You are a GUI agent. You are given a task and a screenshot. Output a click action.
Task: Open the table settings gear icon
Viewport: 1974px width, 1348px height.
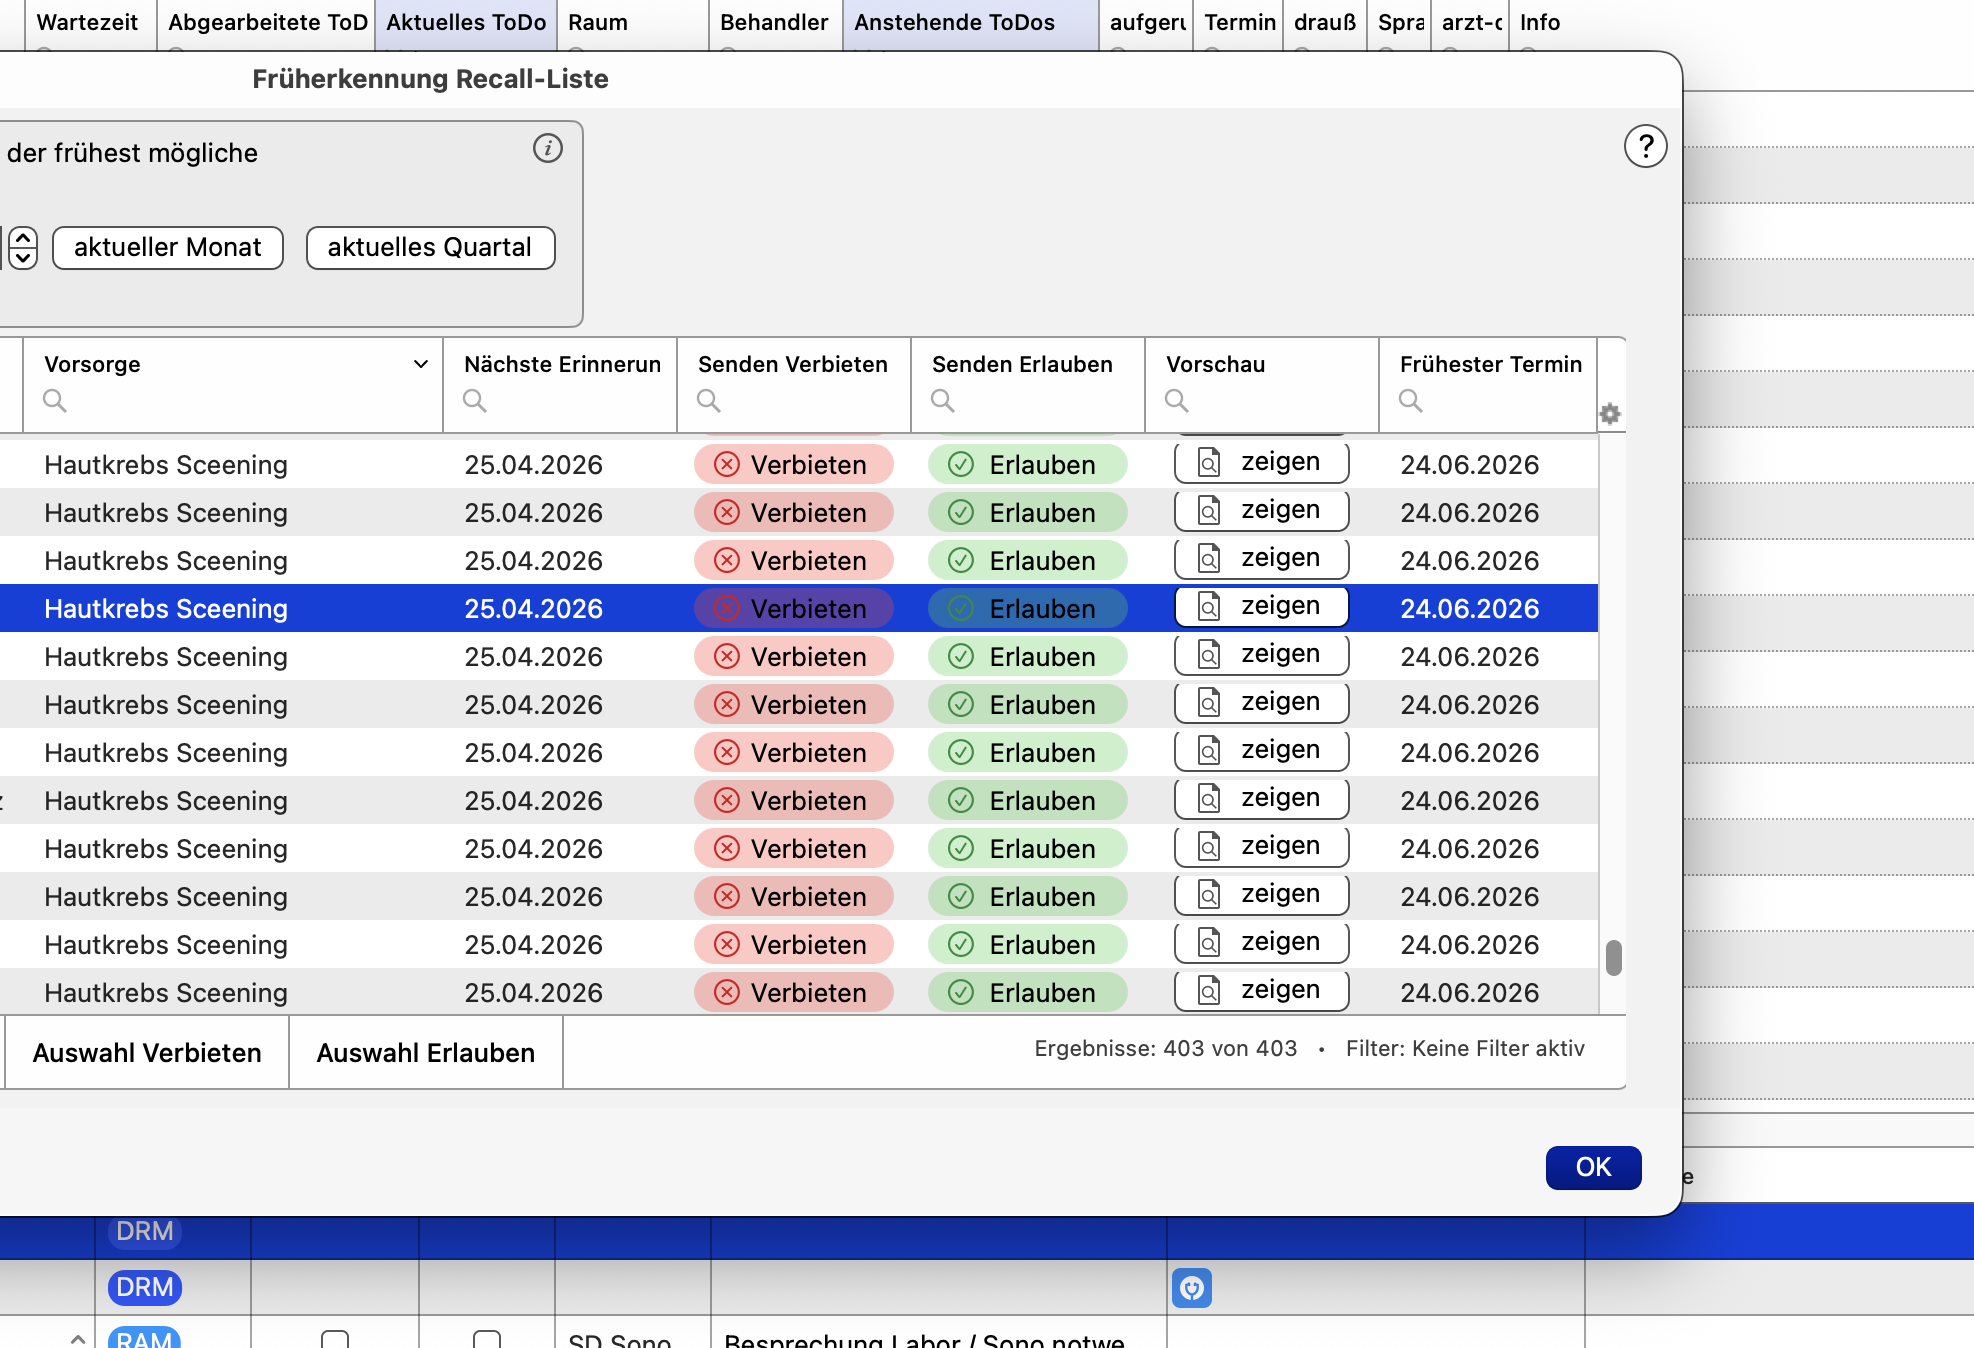point(1610,414)
